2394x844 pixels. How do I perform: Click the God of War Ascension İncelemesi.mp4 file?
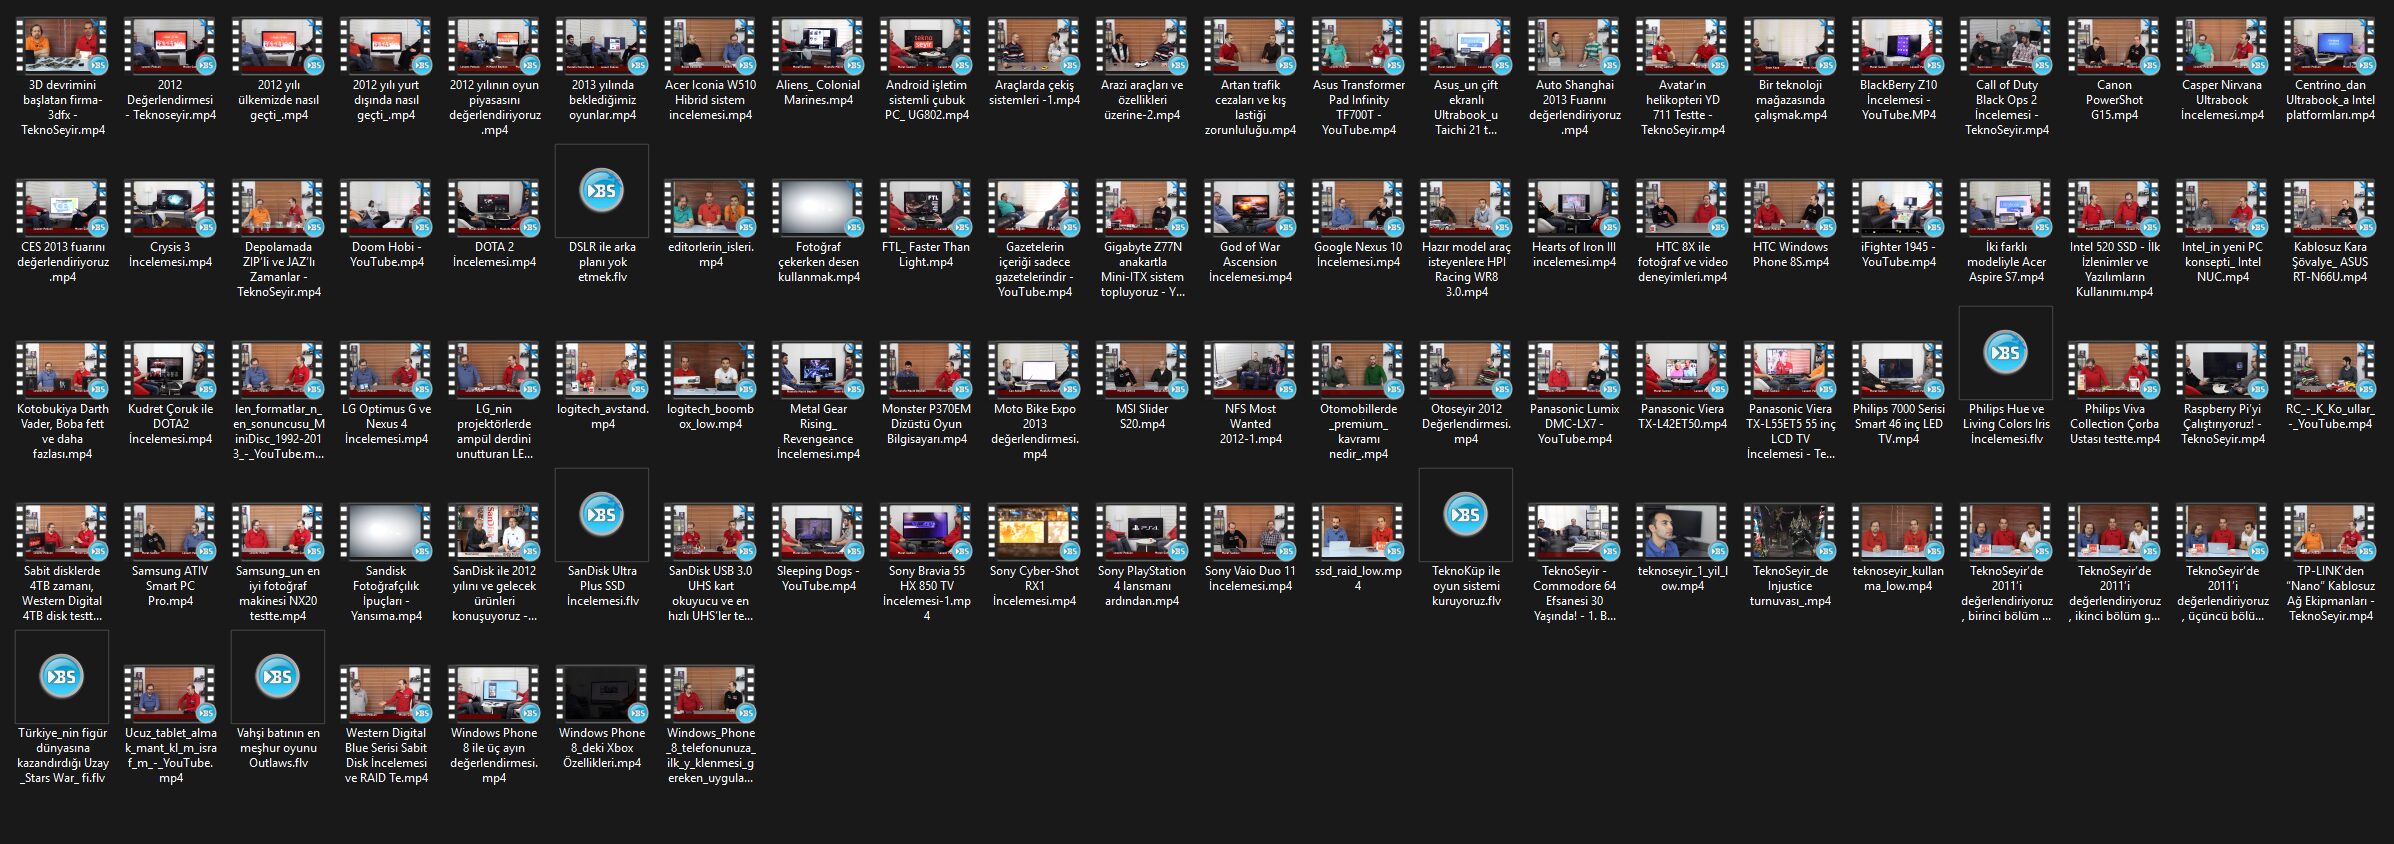(x=1250, y=208)
